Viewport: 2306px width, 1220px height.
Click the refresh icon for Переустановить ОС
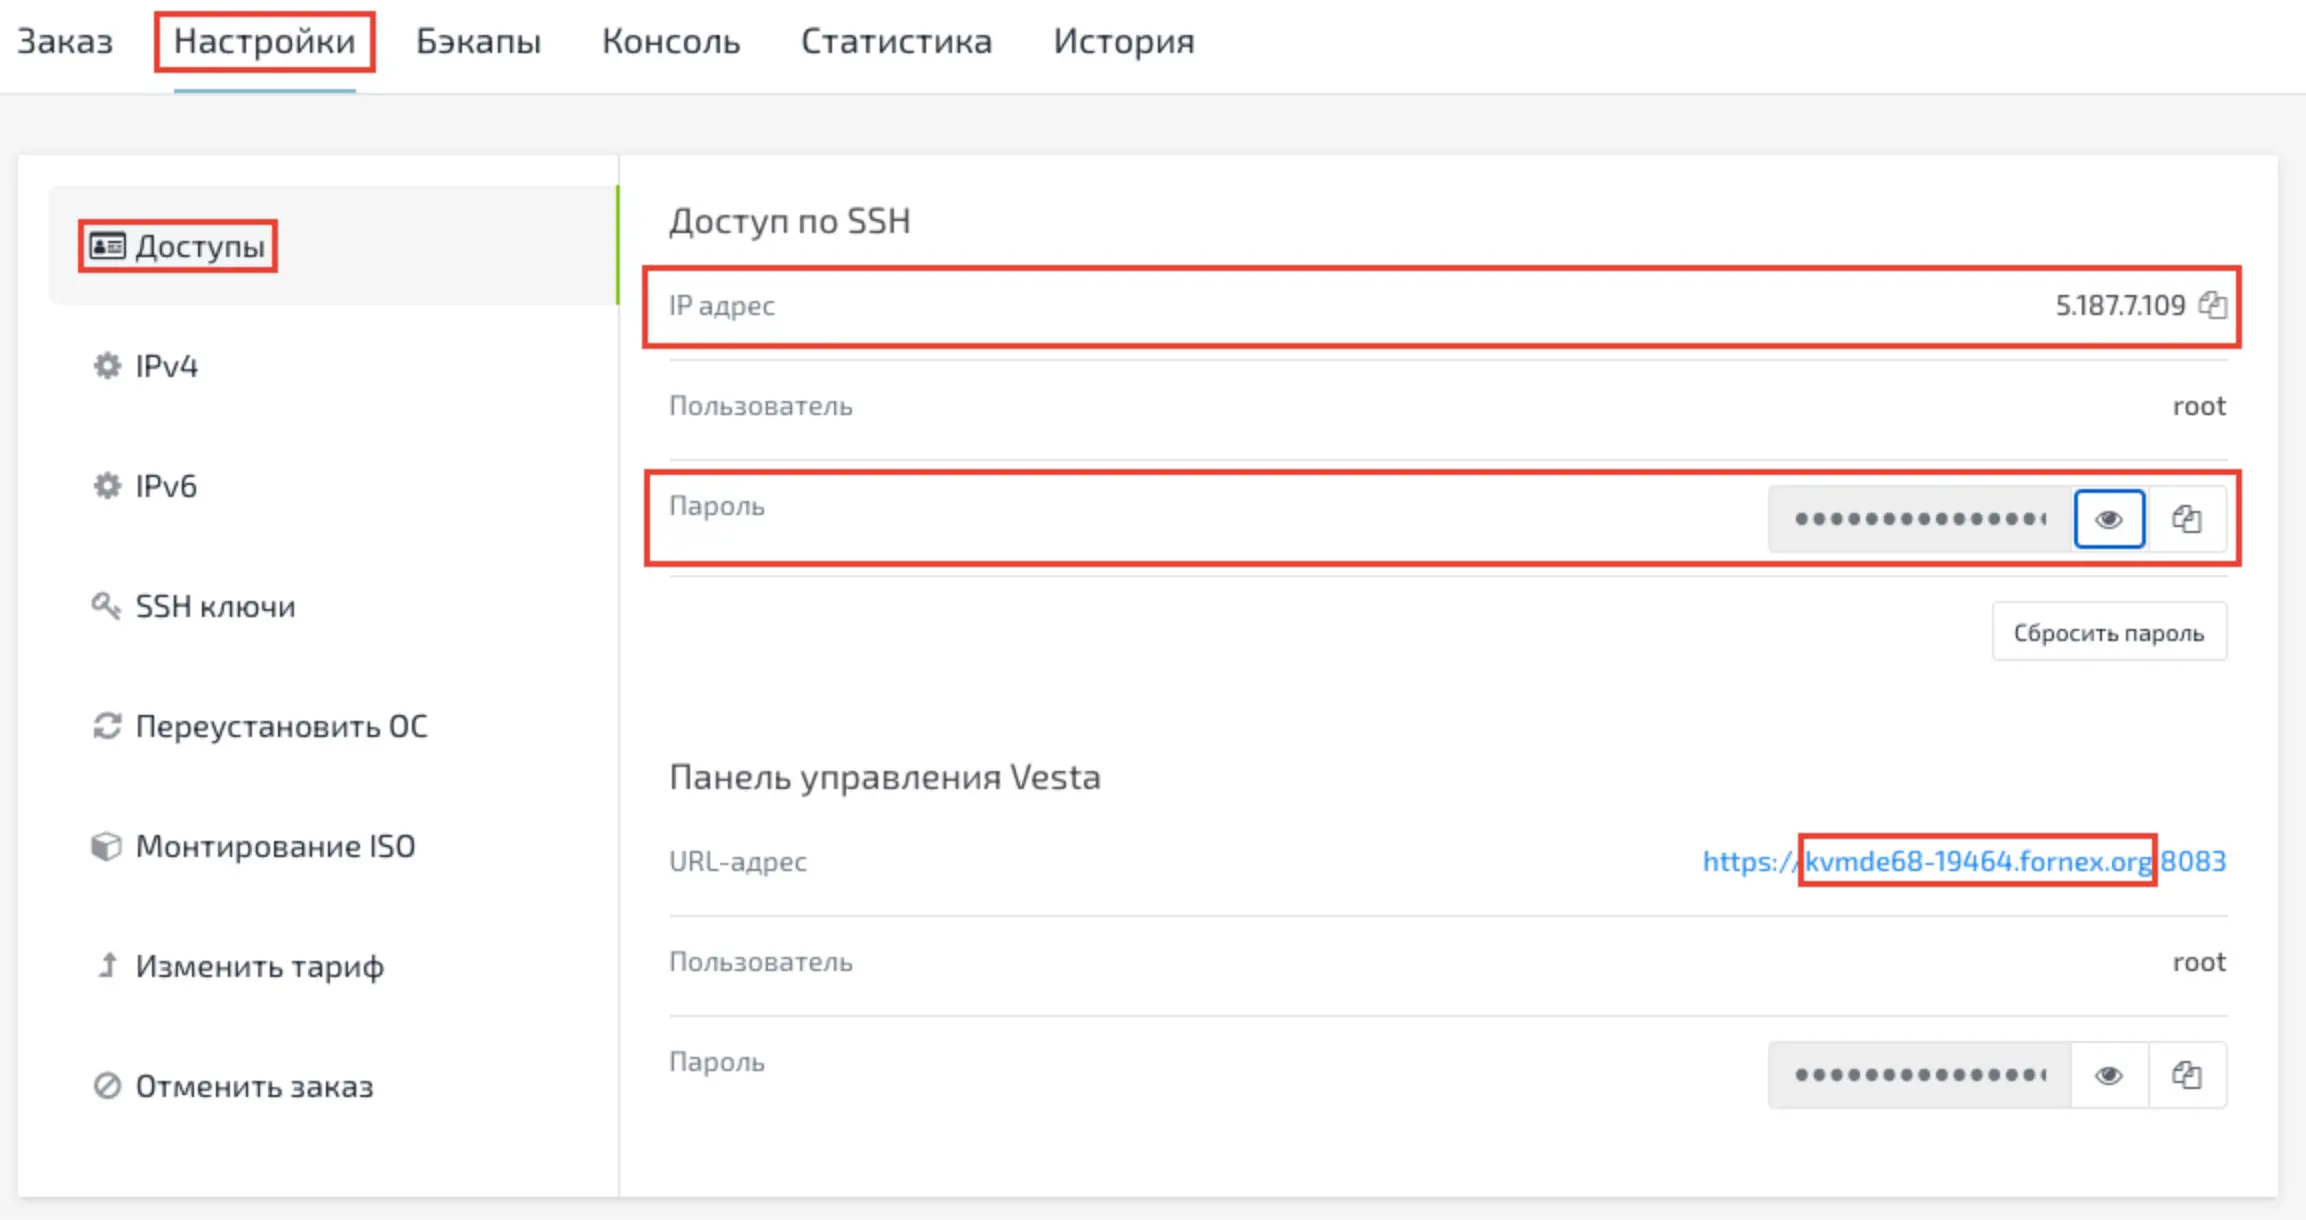click(x=107, y=726)
